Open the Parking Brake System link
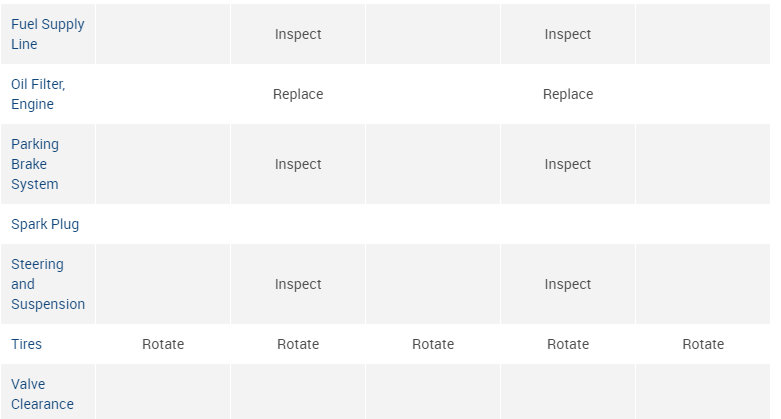The height and width of the screenshot is (419, 781). click(x=35, y=164)
